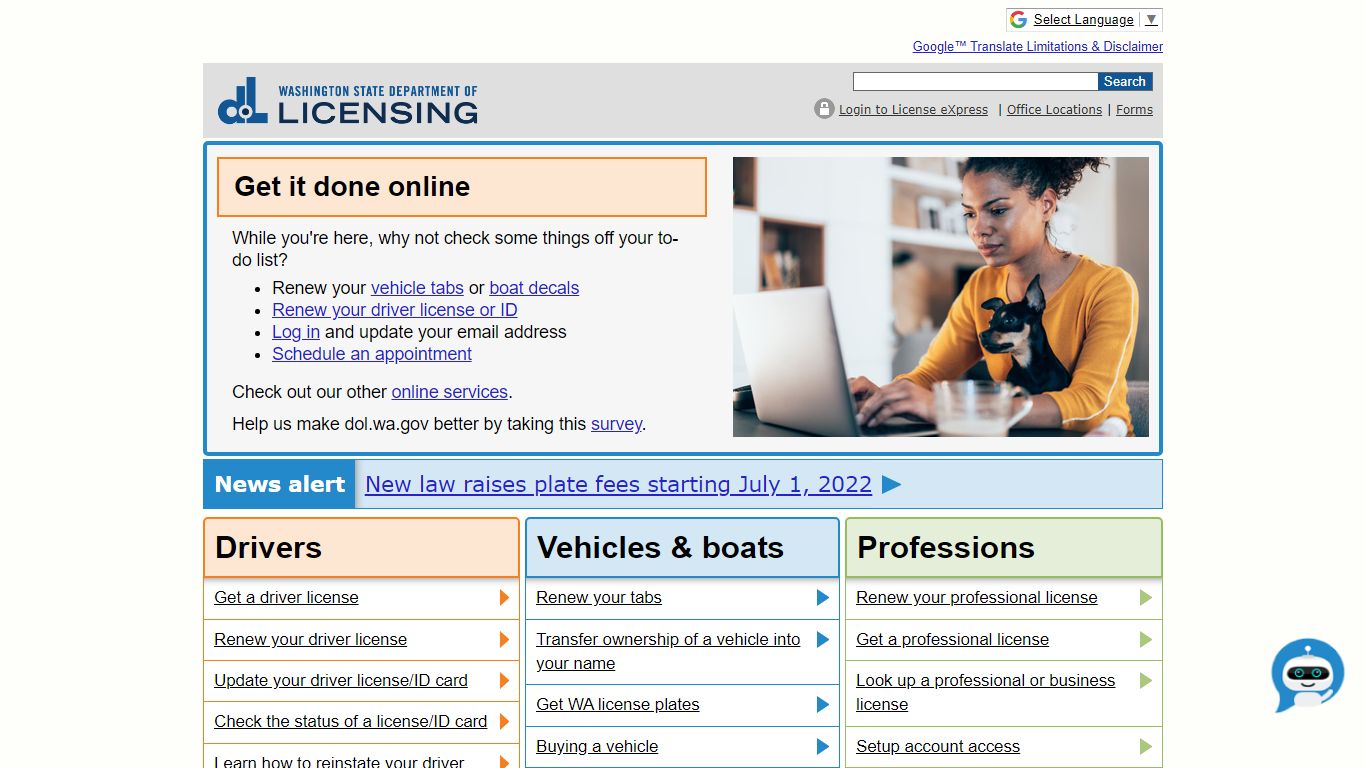Viewport: 1366px width, 768px height.
Task: Click the green arrow beside Renew your professional license
Action: (x=1145, y=598)
